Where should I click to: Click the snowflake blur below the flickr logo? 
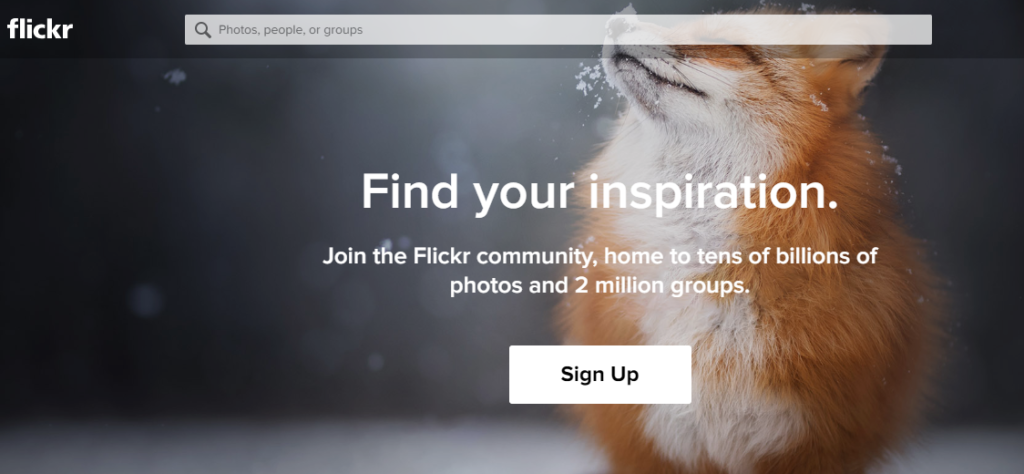point(175,76)
